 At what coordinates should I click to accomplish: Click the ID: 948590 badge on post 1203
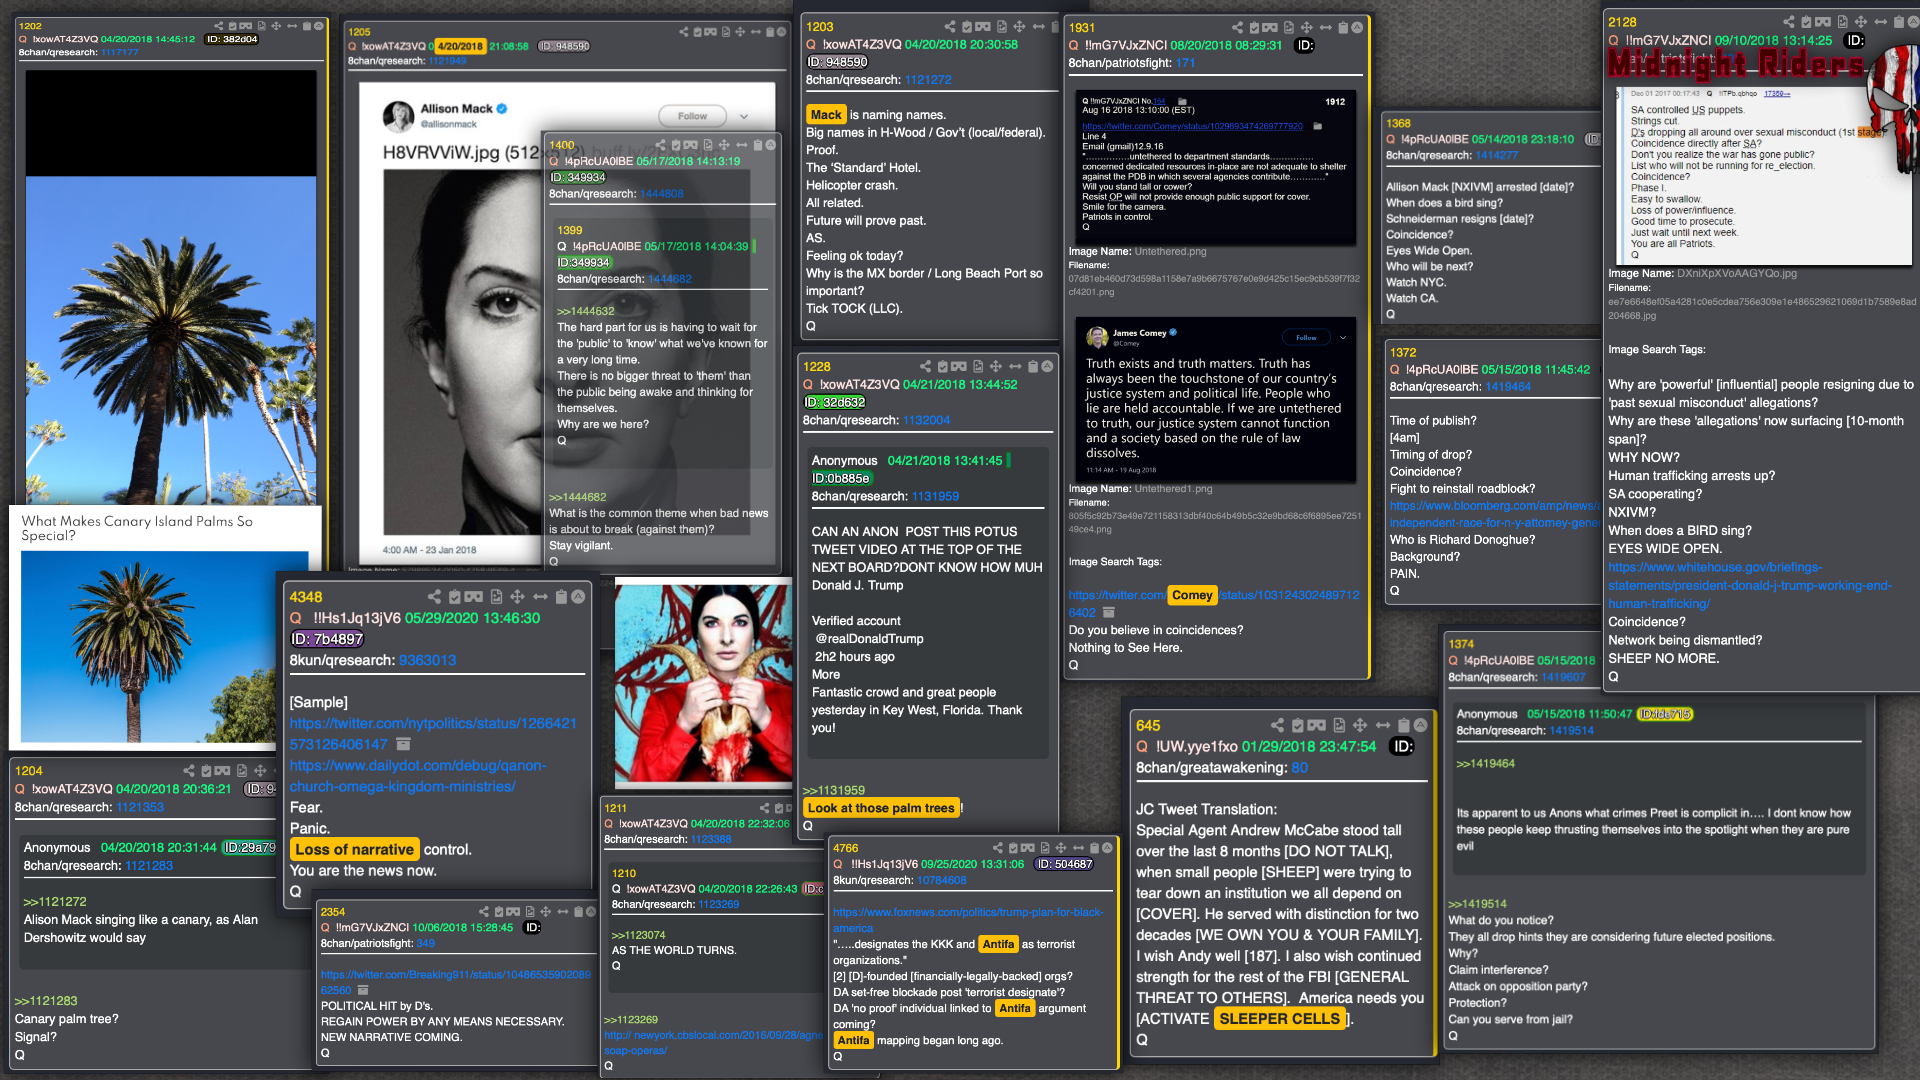click(838, 62)
